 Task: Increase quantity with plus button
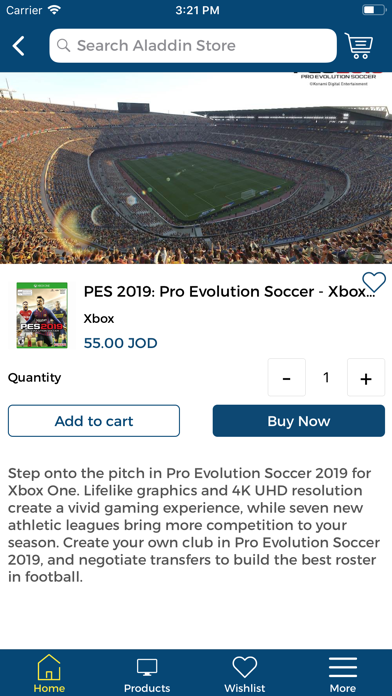(x=366, y=377)
